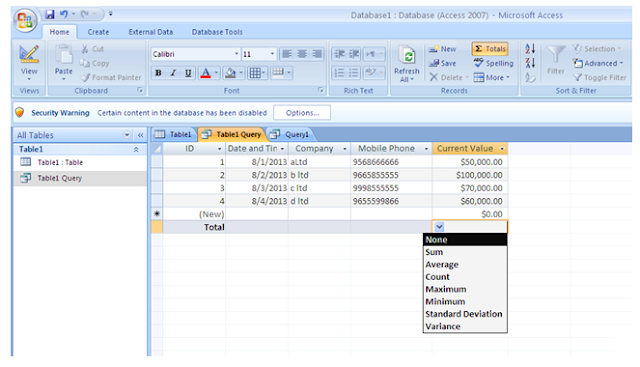
Task: Open the Current Value column header dropdown
Action: click(502, 149)
